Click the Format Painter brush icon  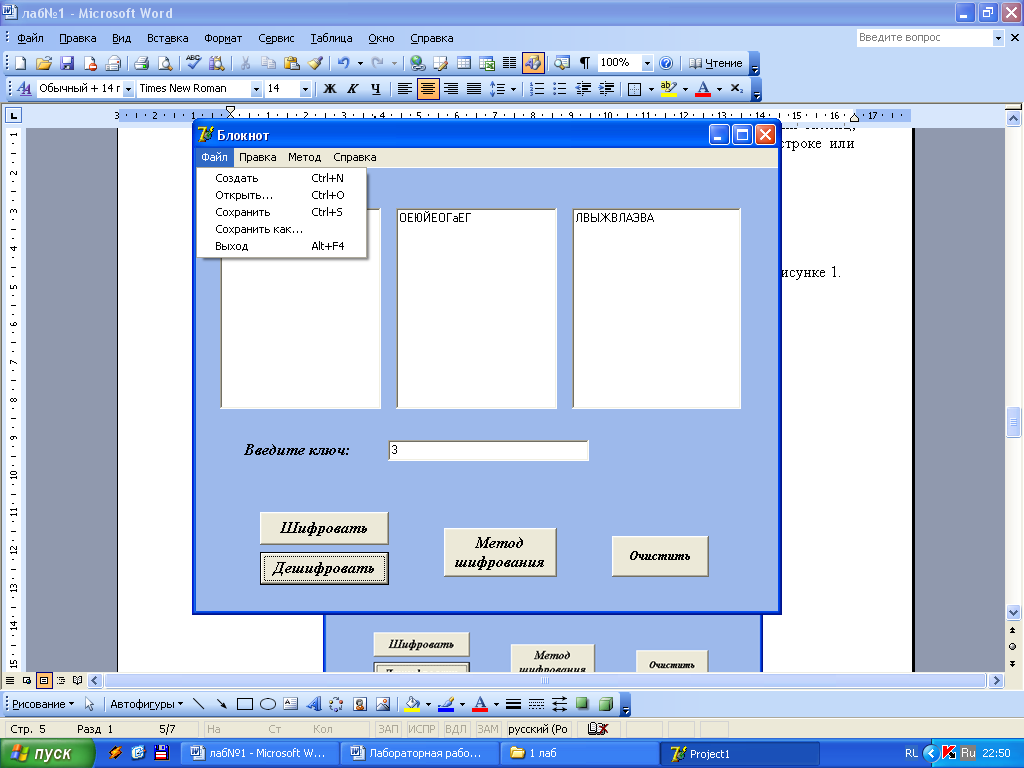tap(315, 63)
